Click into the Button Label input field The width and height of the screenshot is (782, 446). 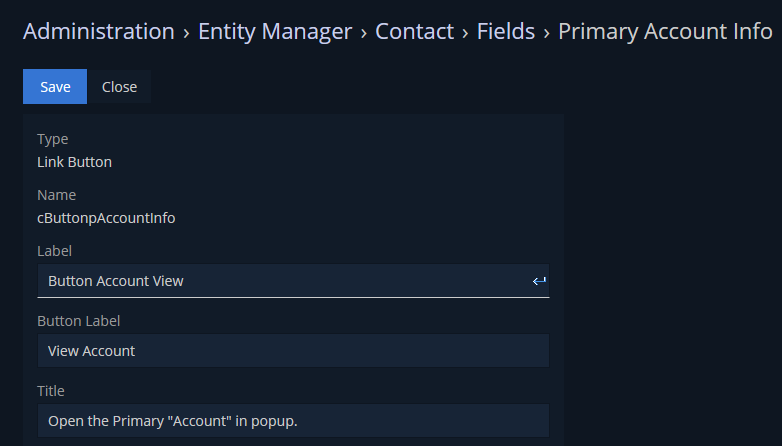pyautogui.click(x=293, y=351)
